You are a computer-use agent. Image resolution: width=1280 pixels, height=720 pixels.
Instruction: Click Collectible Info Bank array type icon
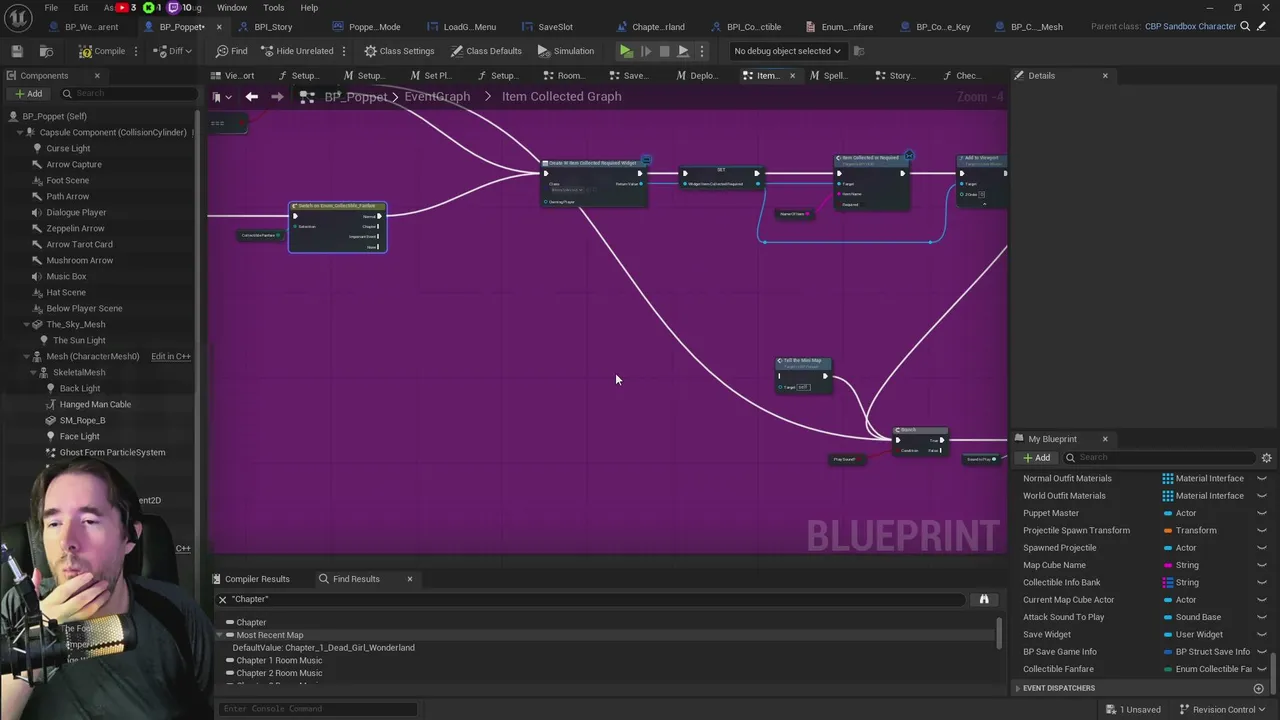[x=1168, y=582]
